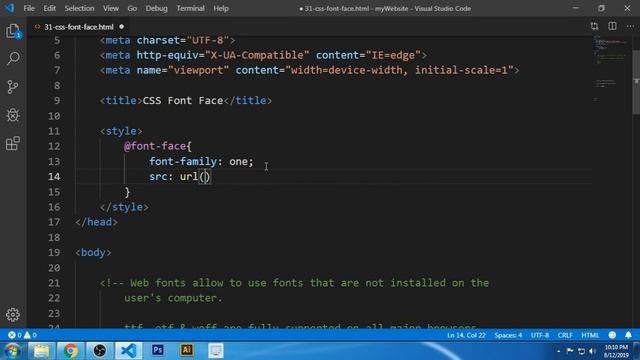Click the body tag on line 19
640x360 pixels.
(93, 253)
